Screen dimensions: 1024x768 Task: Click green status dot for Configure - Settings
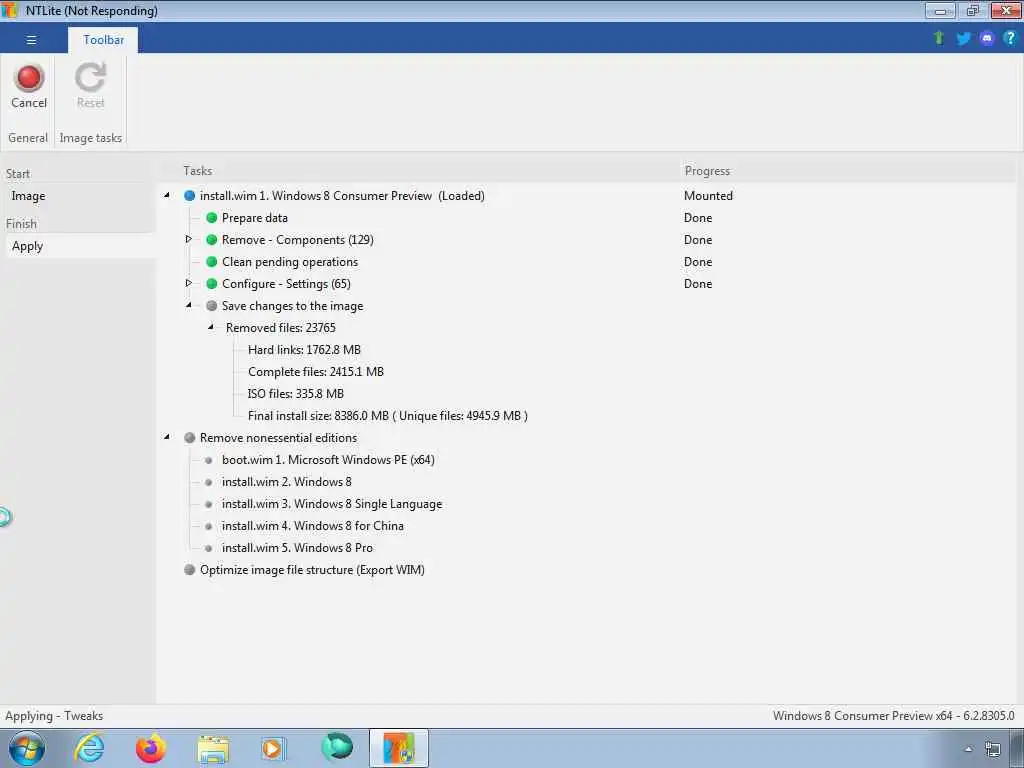point(212,283)
